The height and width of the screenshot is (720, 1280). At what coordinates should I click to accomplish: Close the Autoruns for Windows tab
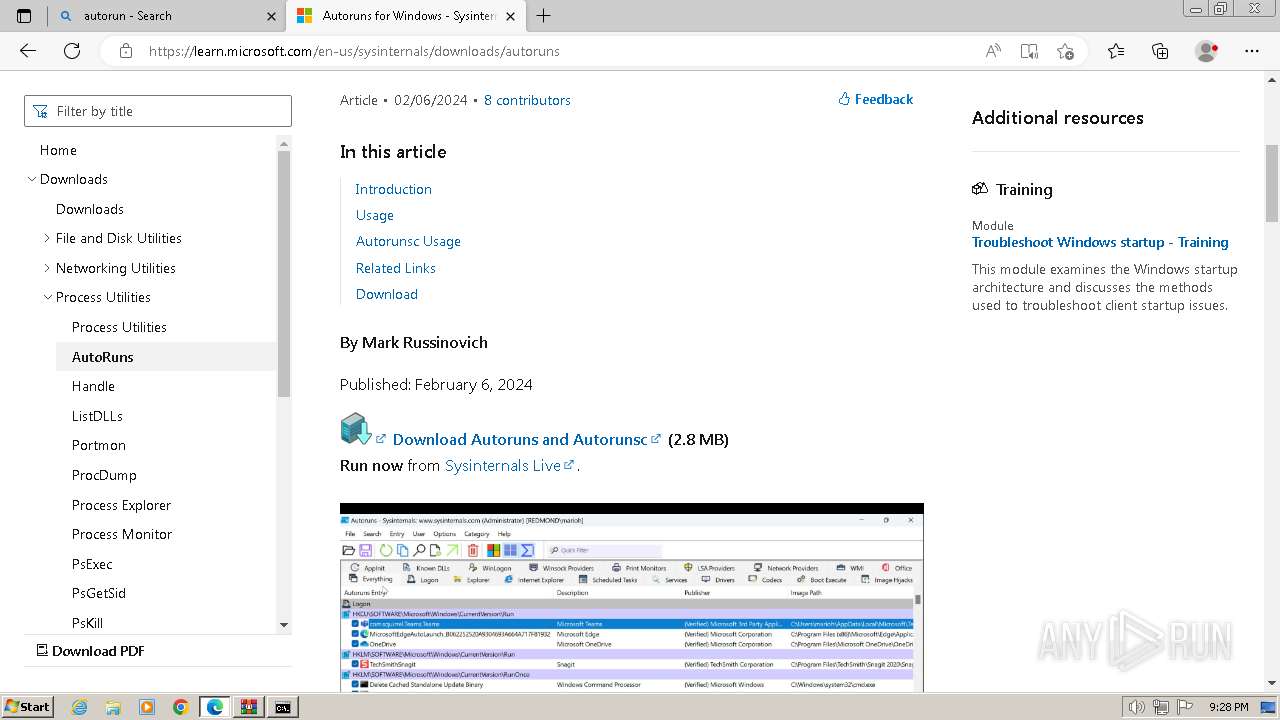click(511, 16)
